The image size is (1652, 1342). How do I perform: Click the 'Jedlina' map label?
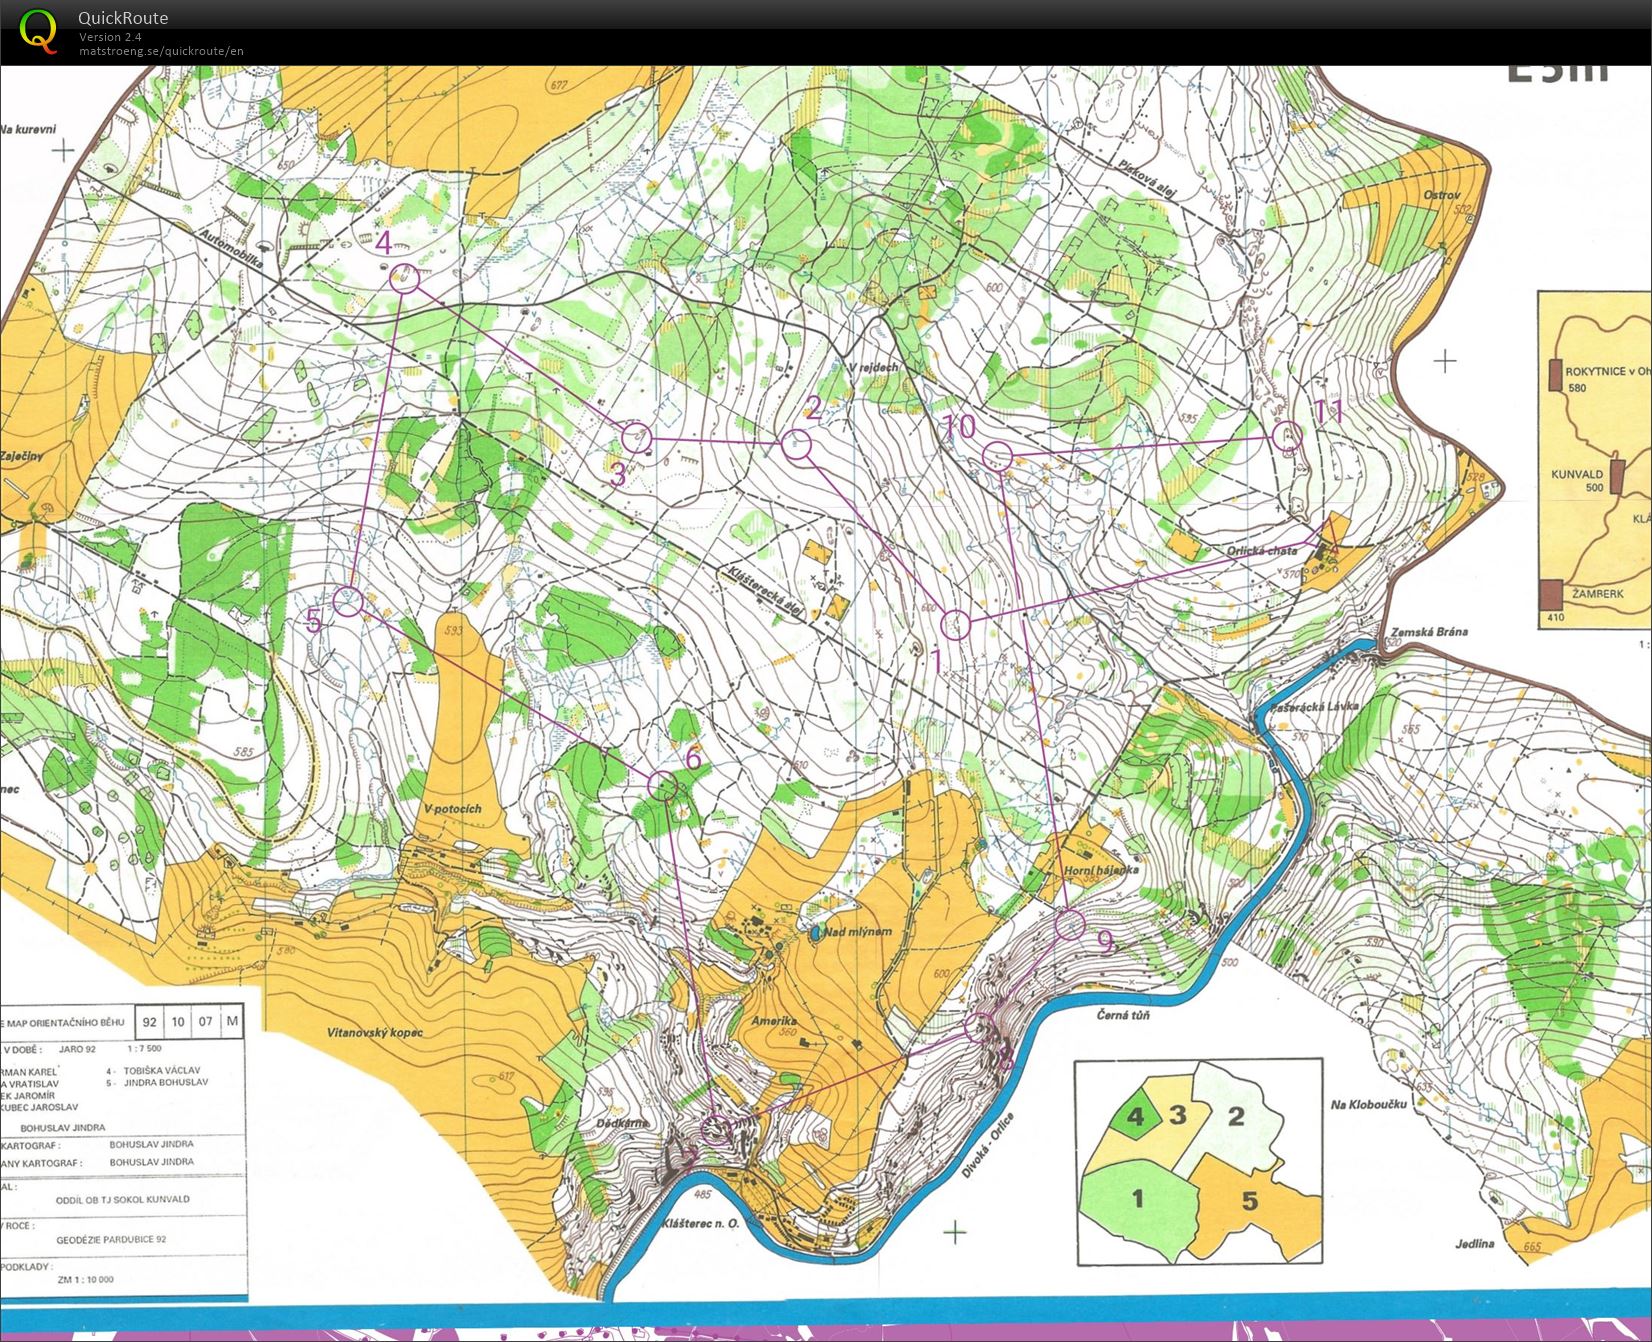1475,1244
